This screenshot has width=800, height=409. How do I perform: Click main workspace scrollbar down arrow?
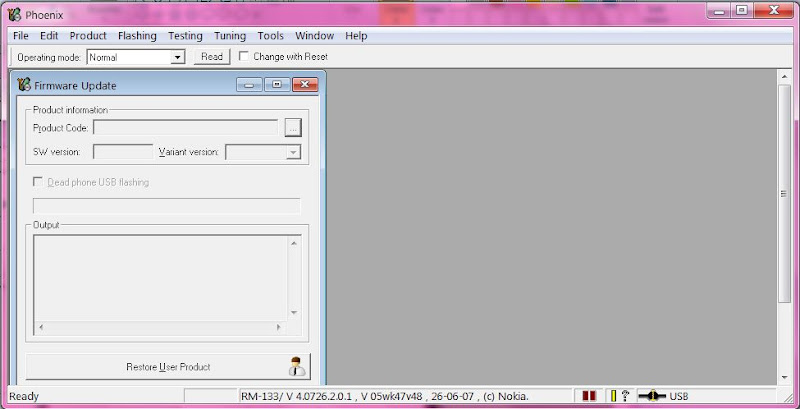[x=785, y=378]
